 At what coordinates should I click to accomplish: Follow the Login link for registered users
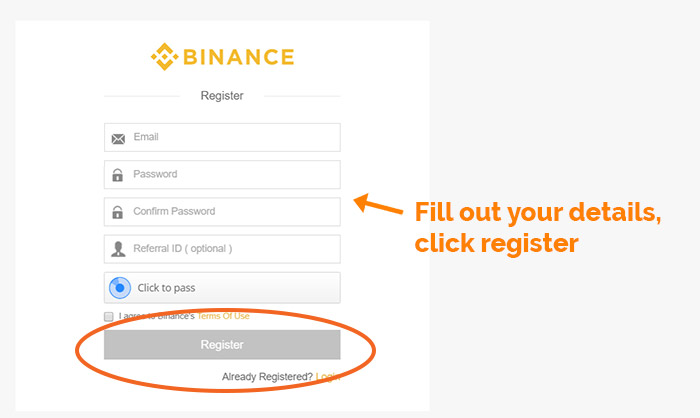[x=328, y=377]
